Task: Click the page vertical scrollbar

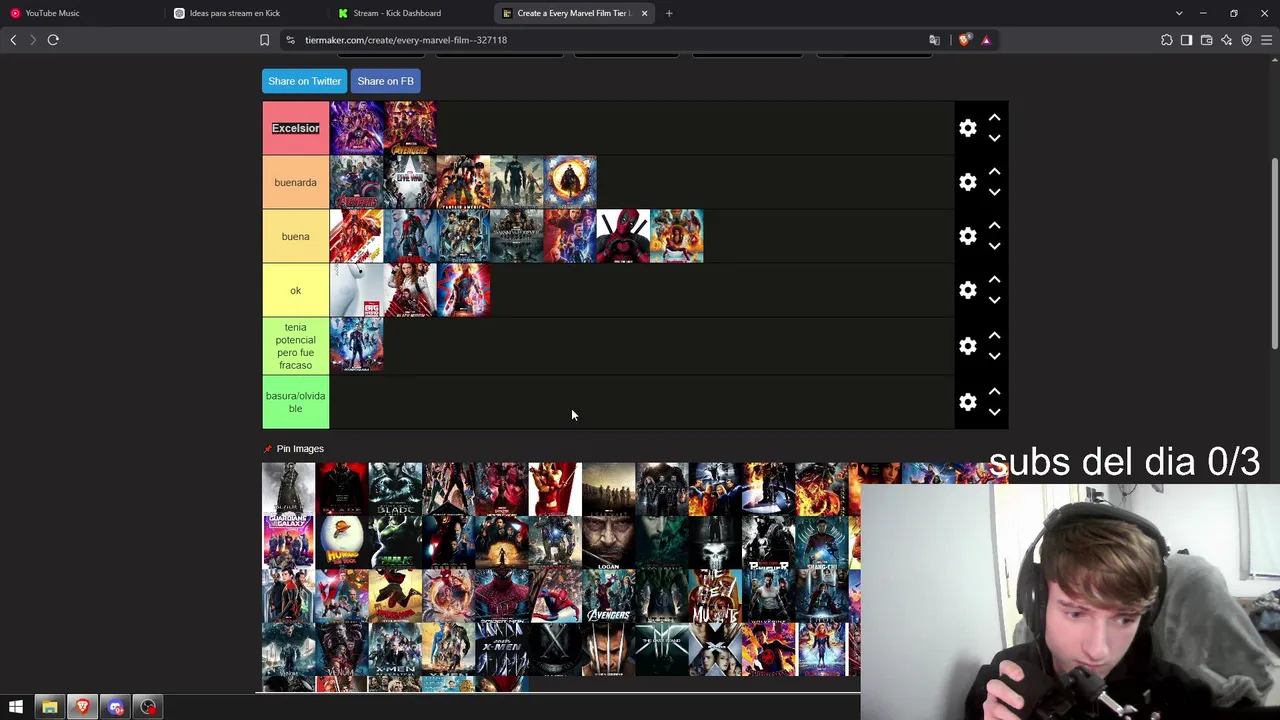Action: (1274, 255)
